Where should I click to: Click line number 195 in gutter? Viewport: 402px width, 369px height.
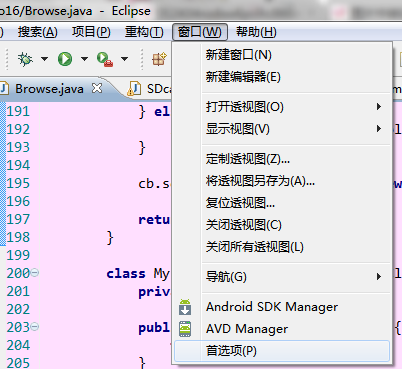point(18,183)
